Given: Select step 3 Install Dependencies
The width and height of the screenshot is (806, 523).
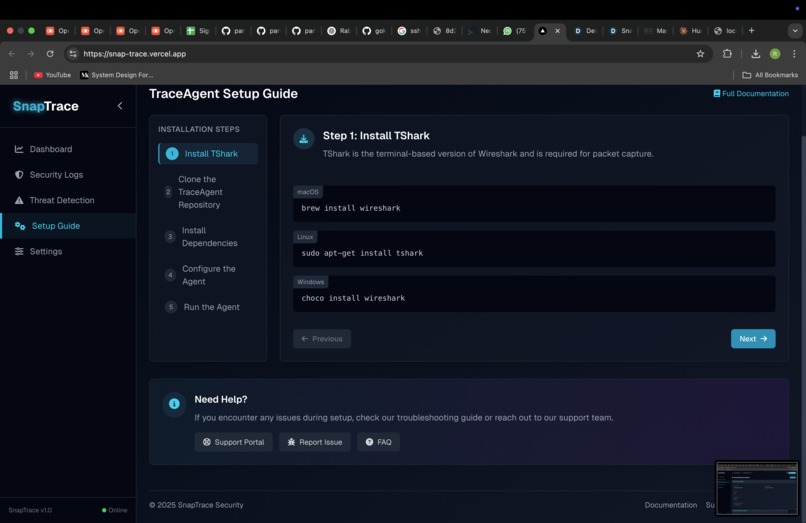Looking at the screenshot, I should point(208,237).
